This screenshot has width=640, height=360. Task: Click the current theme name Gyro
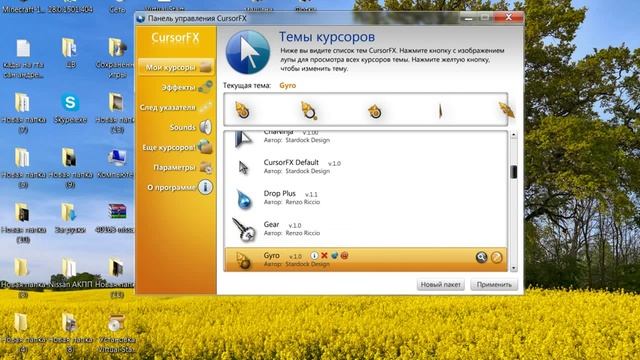288,85
